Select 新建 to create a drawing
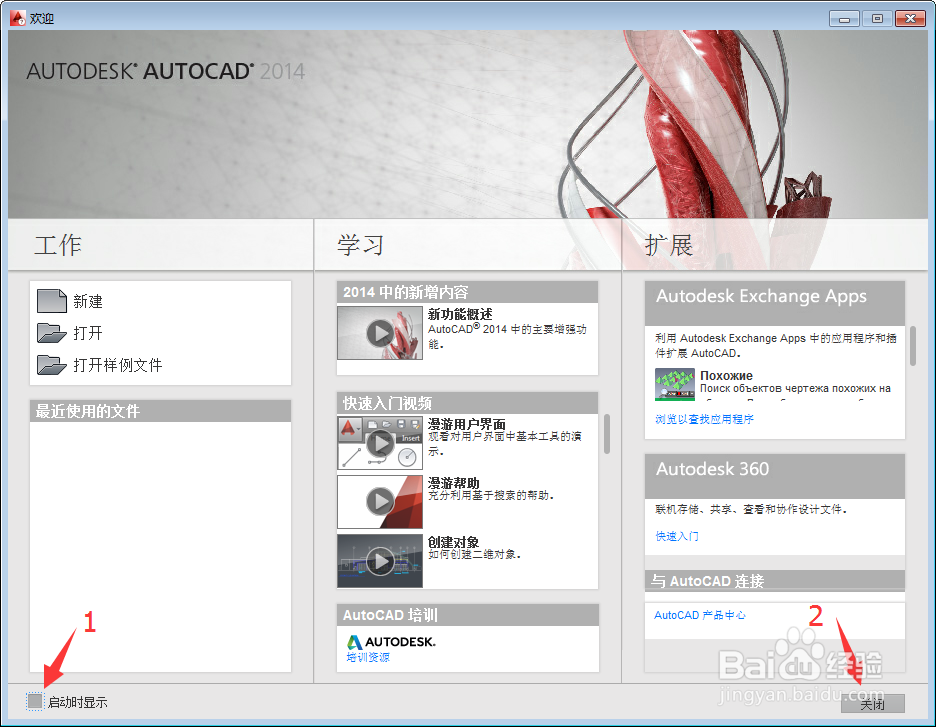Image resolution: width=936 pixels, height=727 pixels. [x=88, y=301]
